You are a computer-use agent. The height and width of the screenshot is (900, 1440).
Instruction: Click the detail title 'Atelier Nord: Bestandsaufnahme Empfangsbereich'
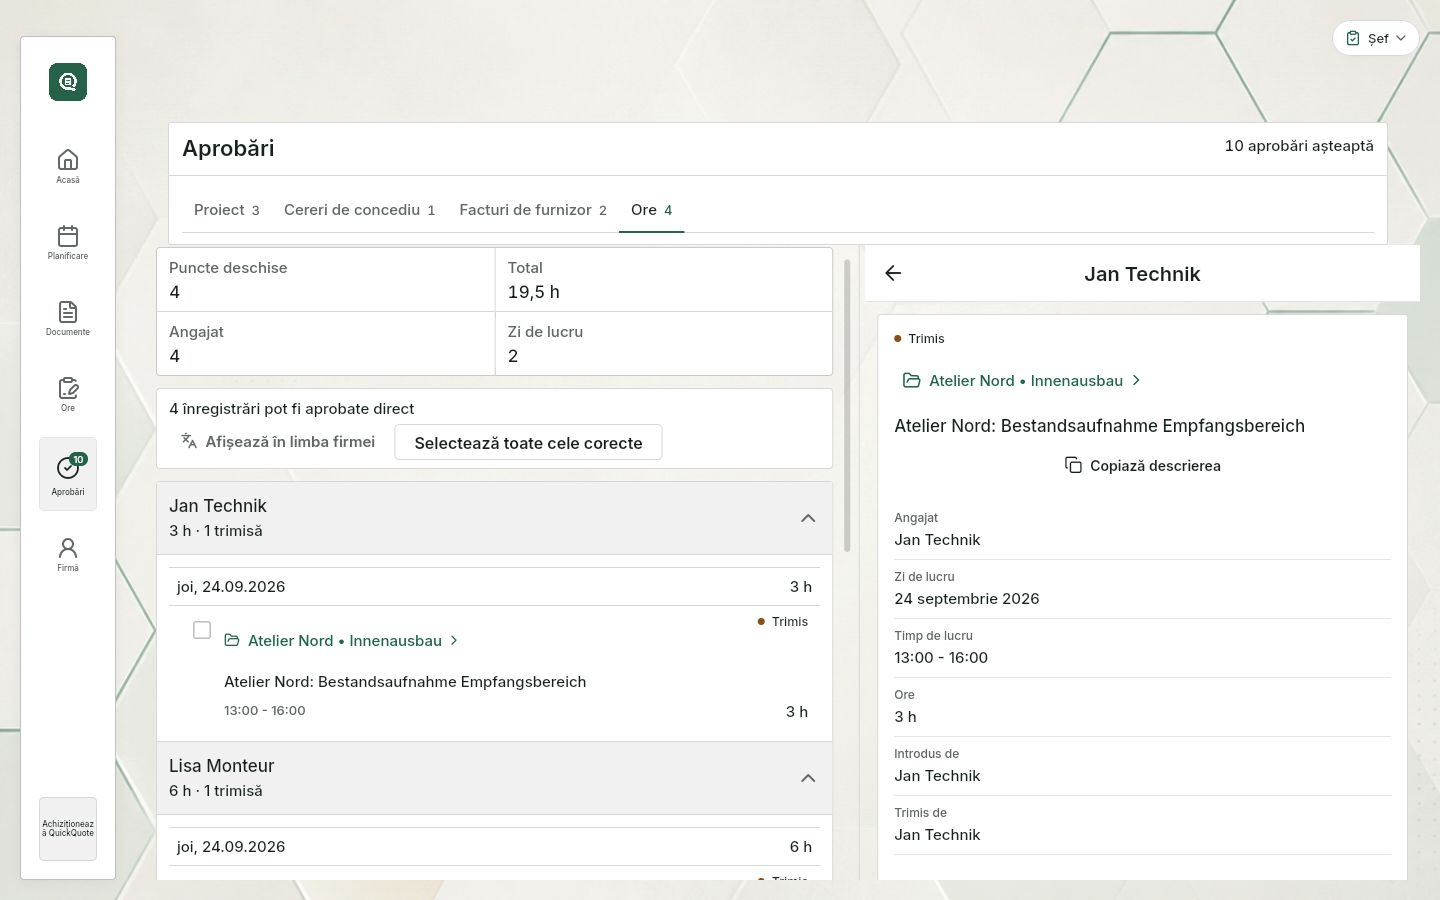1099,426
